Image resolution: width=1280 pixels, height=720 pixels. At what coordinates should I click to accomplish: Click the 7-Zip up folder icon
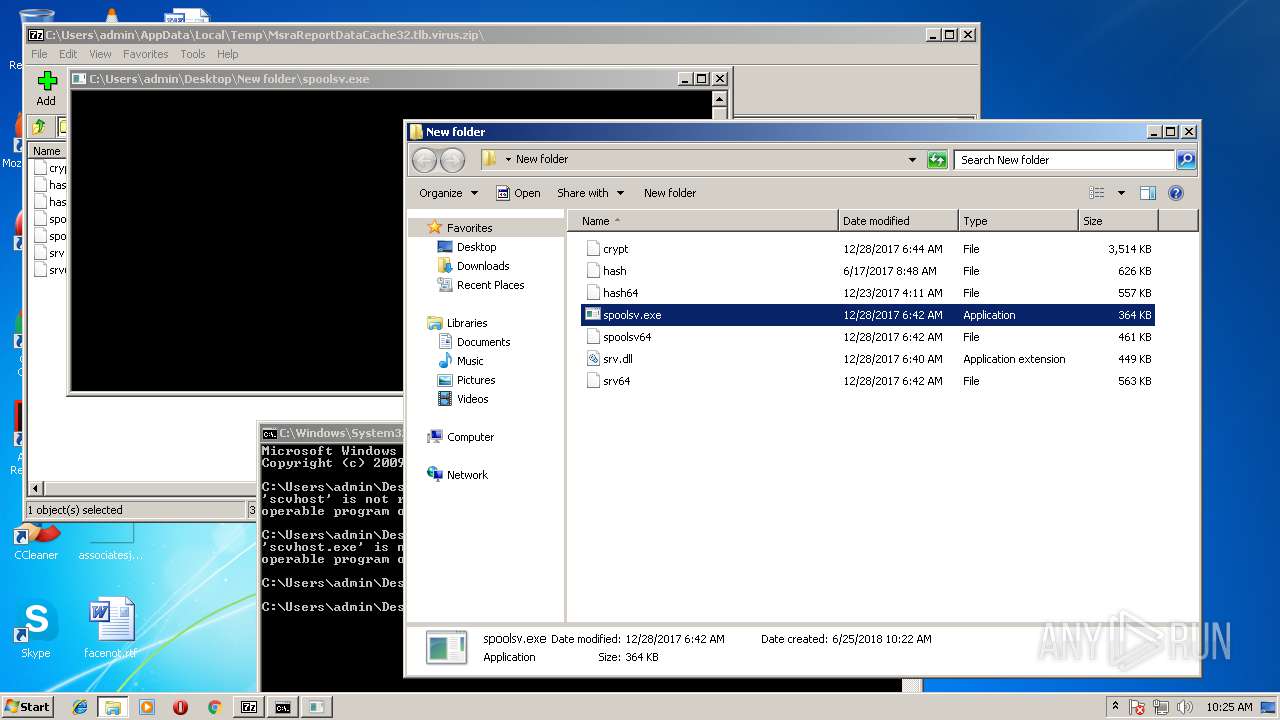pos(39,126)
